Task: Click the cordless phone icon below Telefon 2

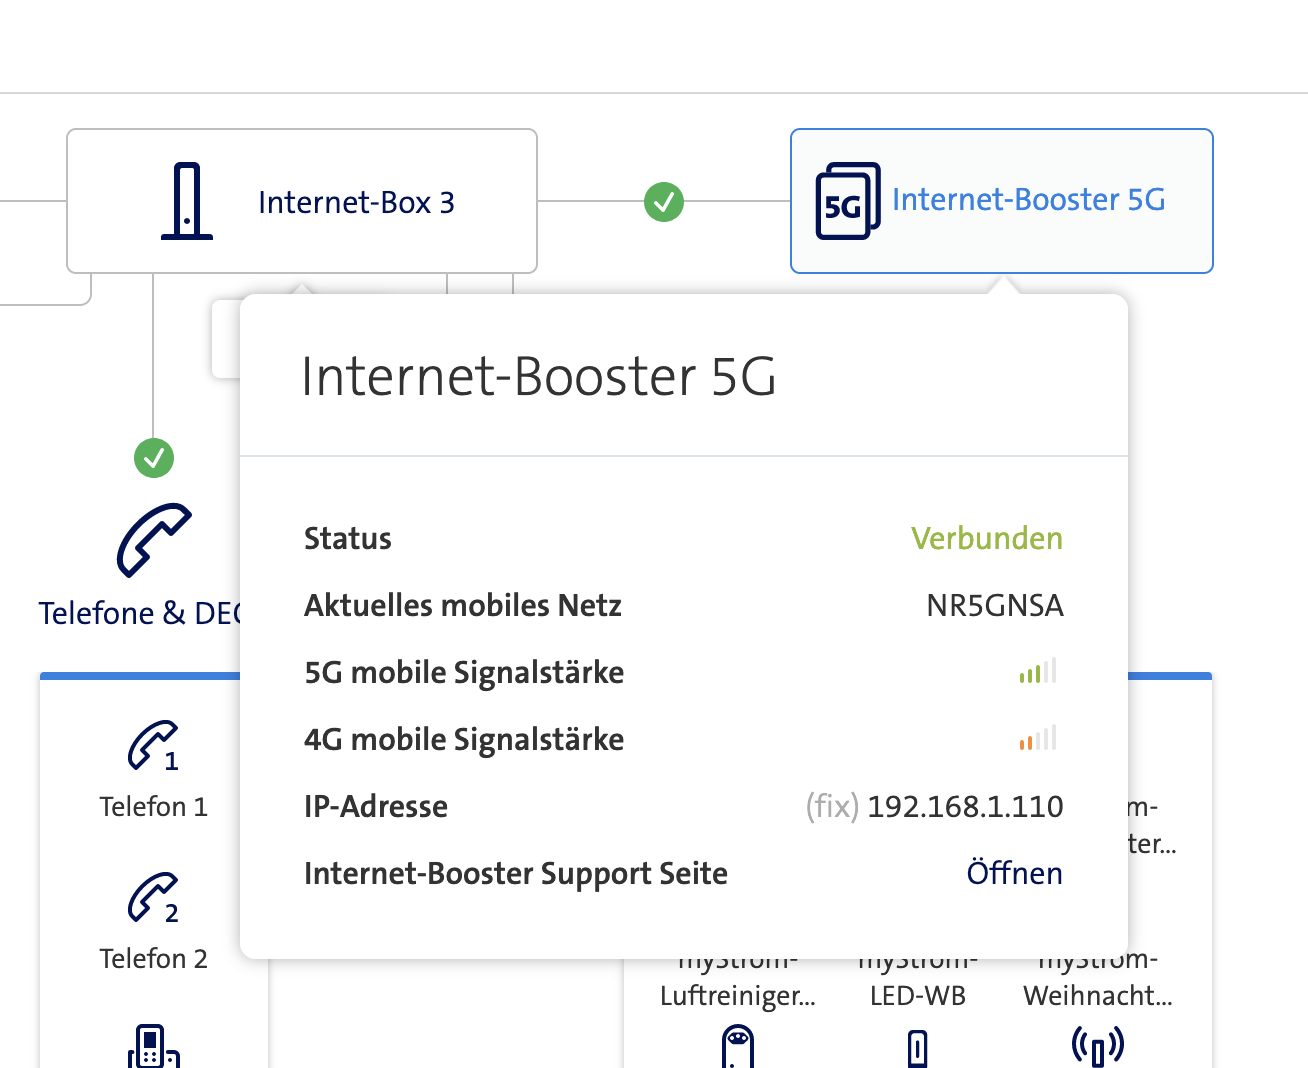Action: pyautogui.click(x=153, y=1046)
